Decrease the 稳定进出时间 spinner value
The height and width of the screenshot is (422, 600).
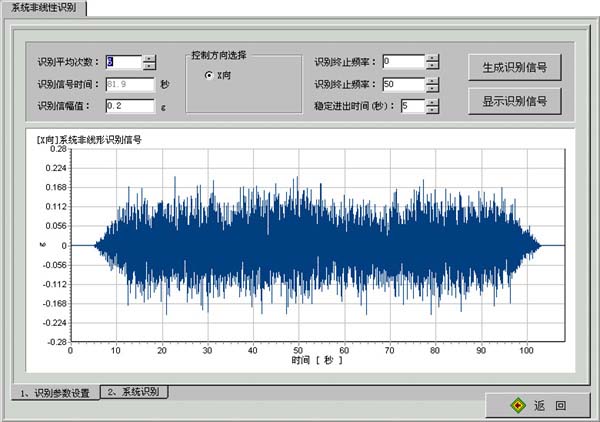coord(431,109)
